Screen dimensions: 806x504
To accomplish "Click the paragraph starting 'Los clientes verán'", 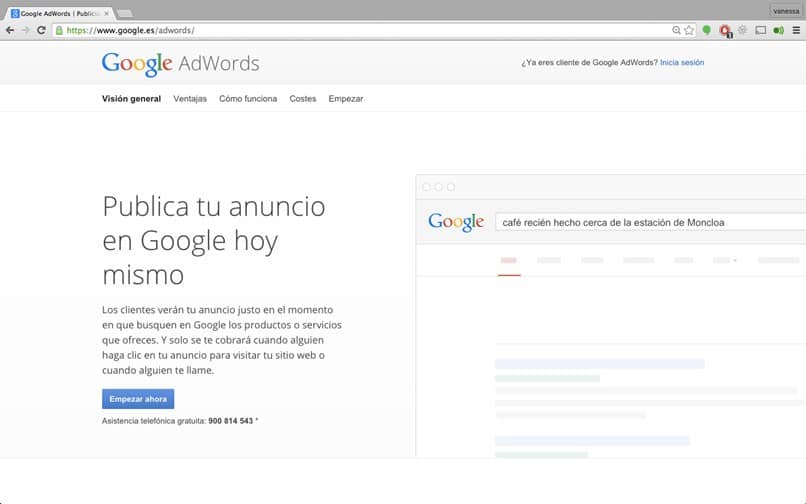I will point(222,340).
